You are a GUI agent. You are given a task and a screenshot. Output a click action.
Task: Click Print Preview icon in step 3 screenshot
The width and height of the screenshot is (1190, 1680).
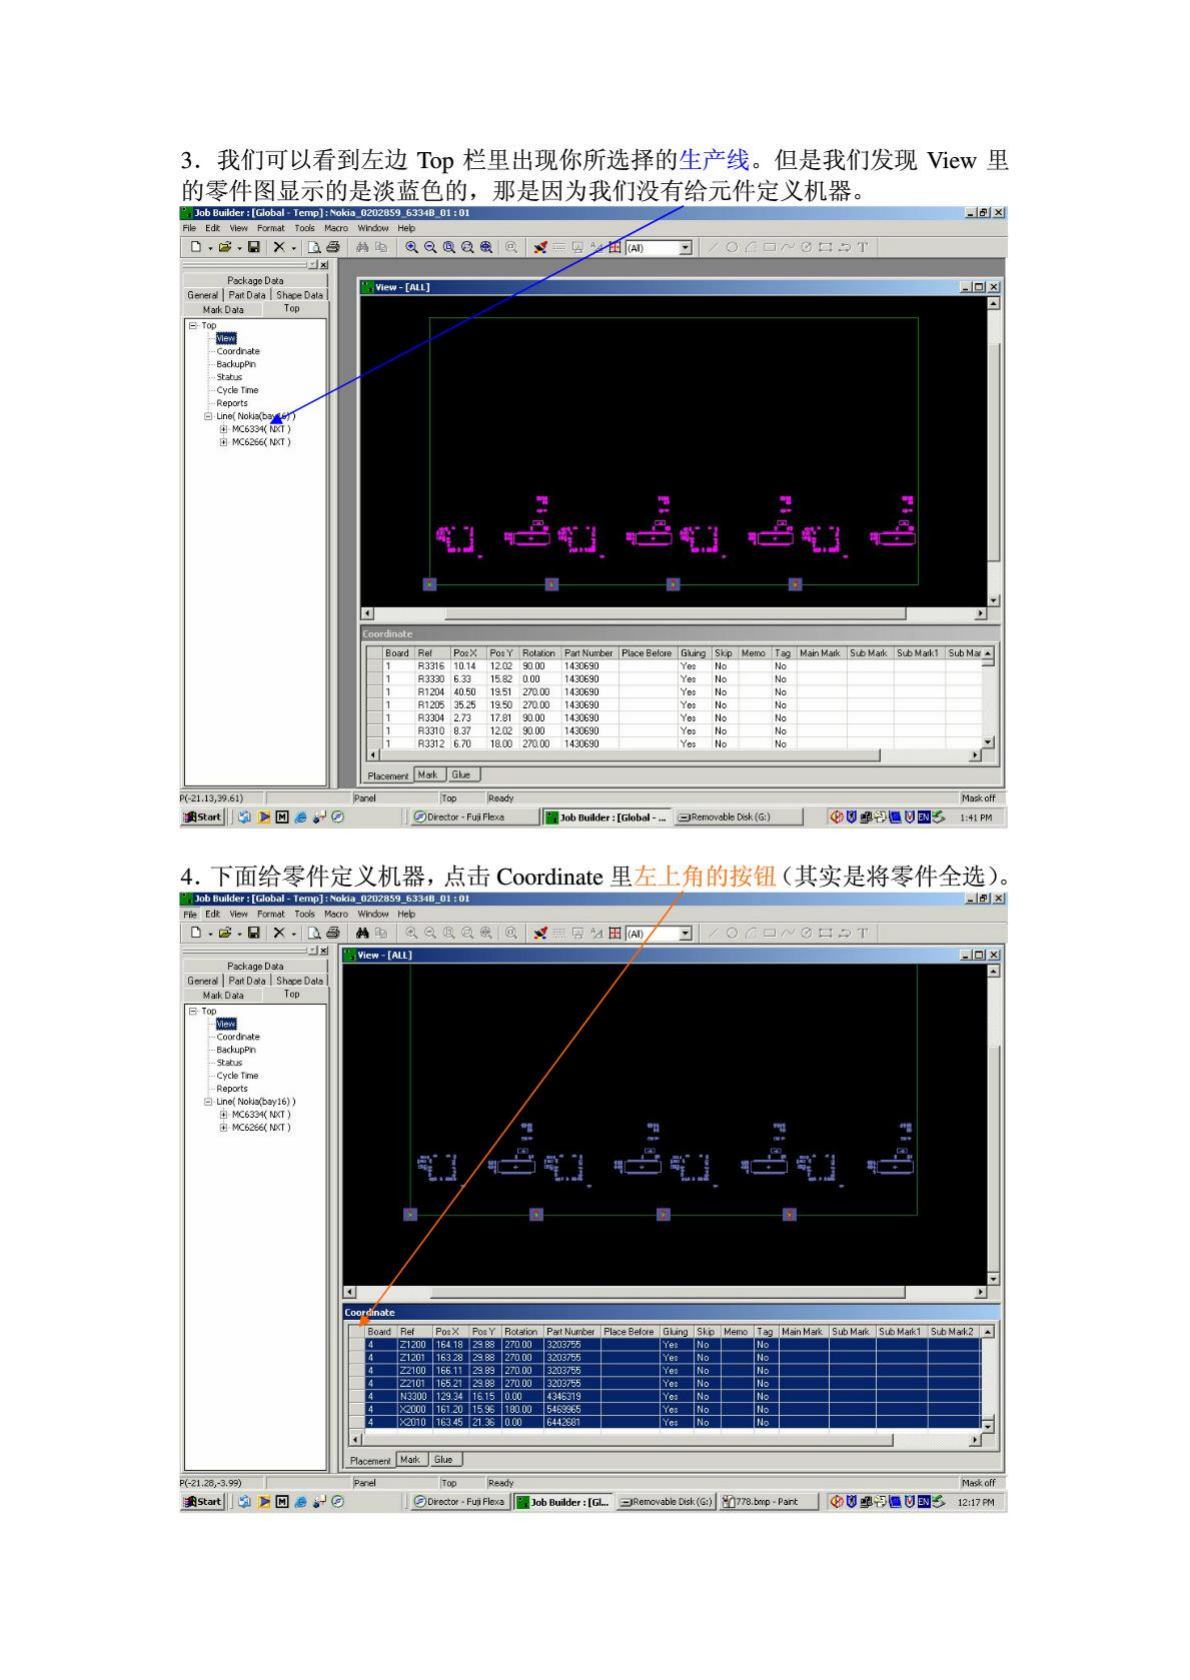[314, 247]
